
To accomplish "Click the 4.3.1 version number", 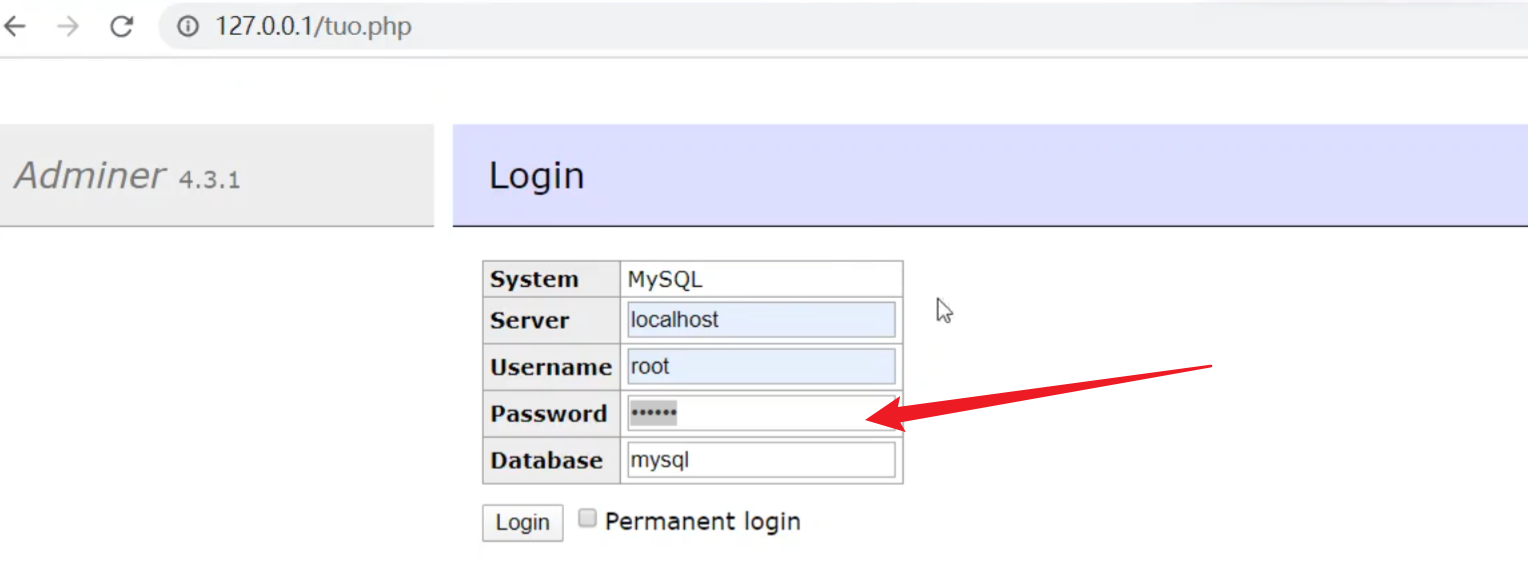I will (x=209, y=180).
